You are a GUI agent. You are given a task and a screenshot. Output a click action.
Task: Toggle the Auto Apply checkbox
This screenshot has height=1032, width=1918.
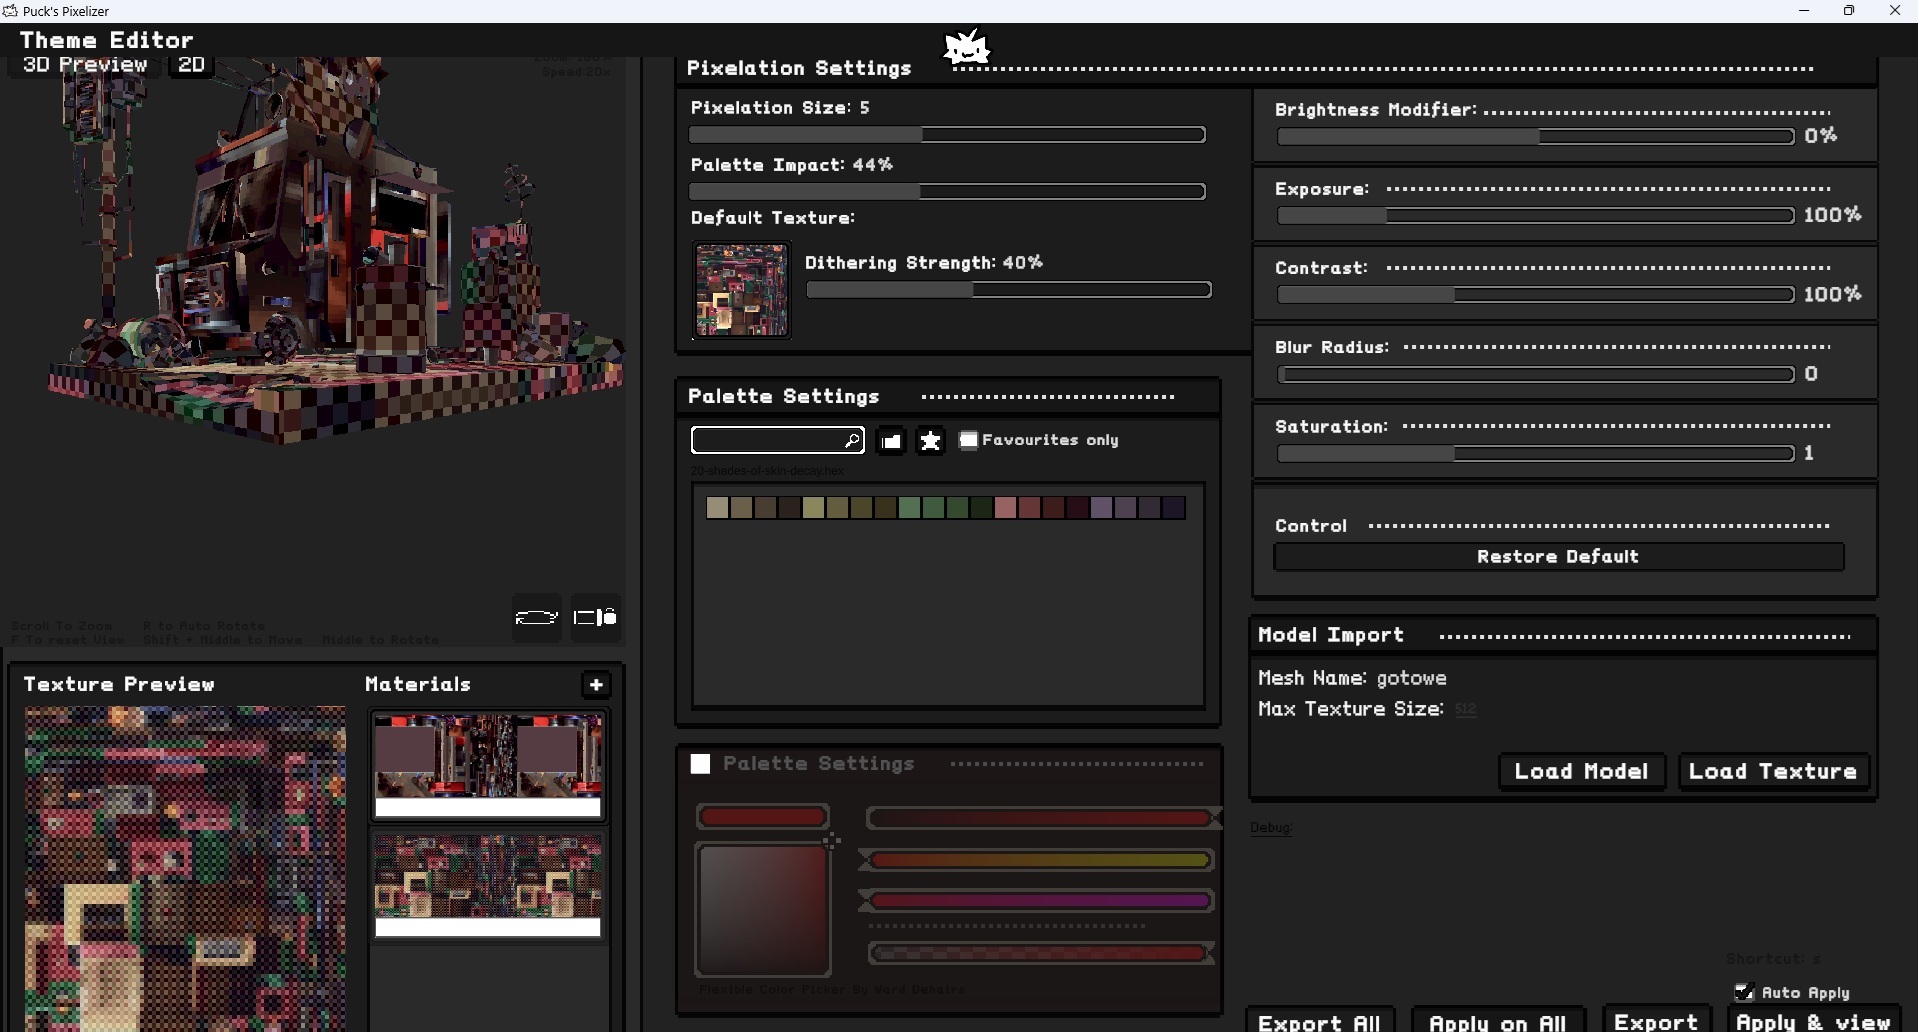1744,992
